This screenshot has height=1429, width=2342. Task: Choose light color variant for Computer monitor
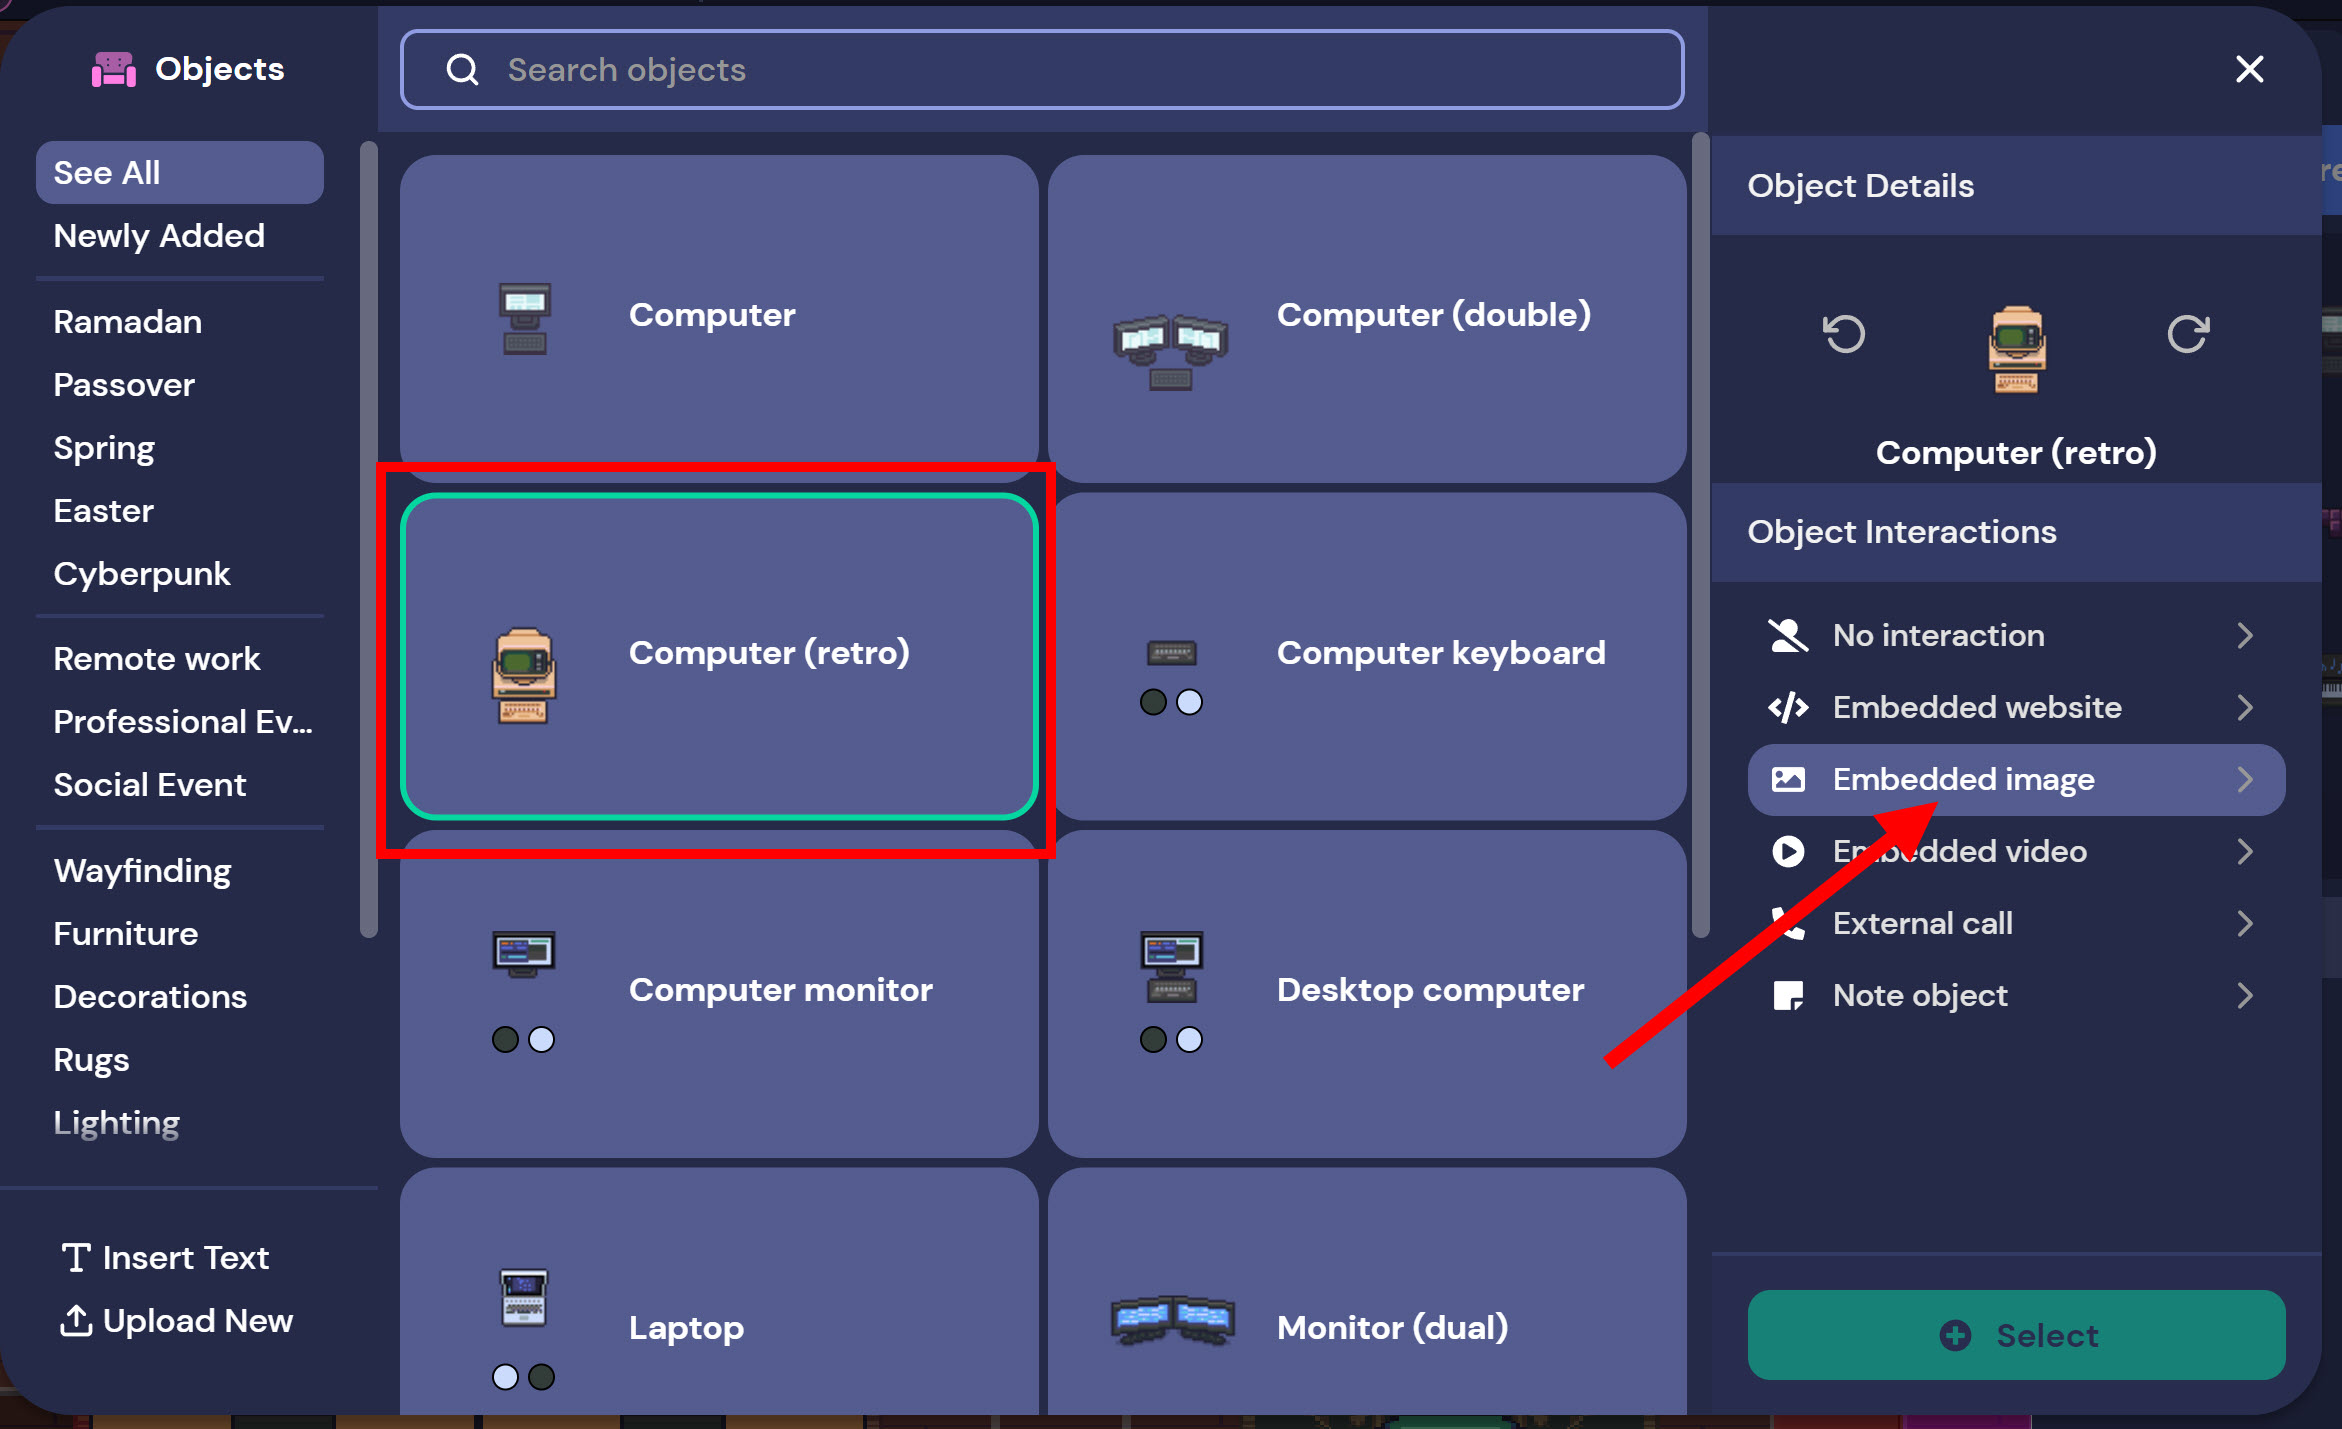click(x=541, y=1040)
